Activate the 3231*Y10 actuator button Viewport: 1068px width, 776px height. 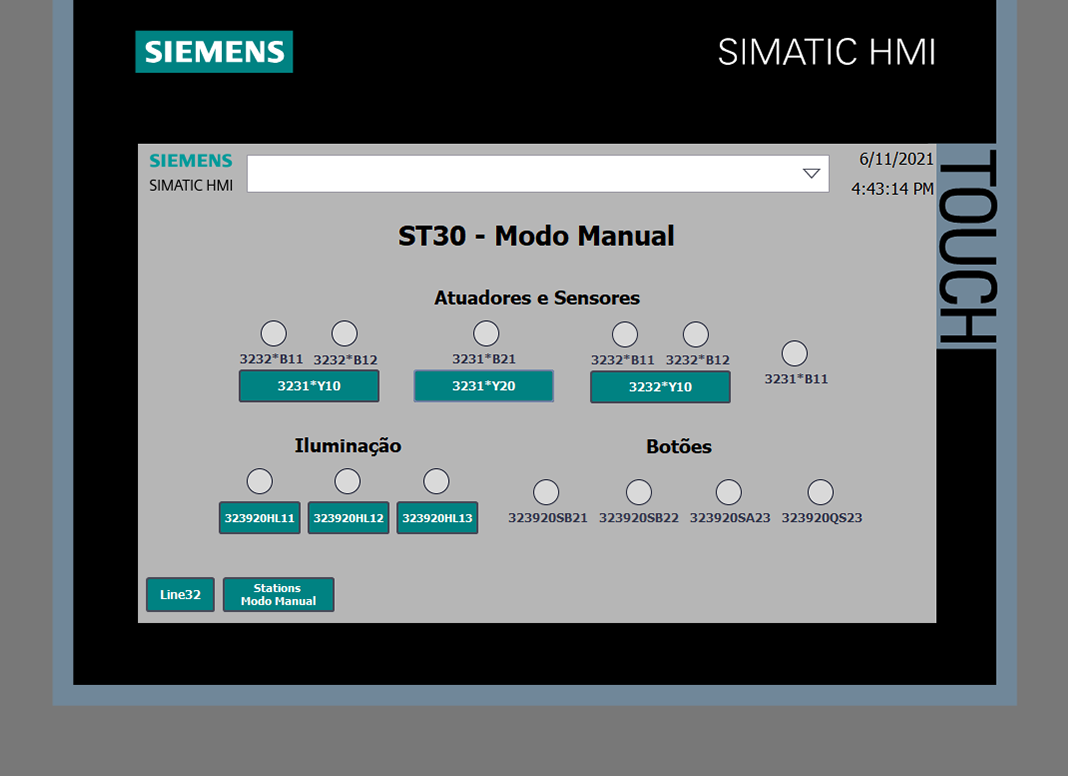(309, 386)
